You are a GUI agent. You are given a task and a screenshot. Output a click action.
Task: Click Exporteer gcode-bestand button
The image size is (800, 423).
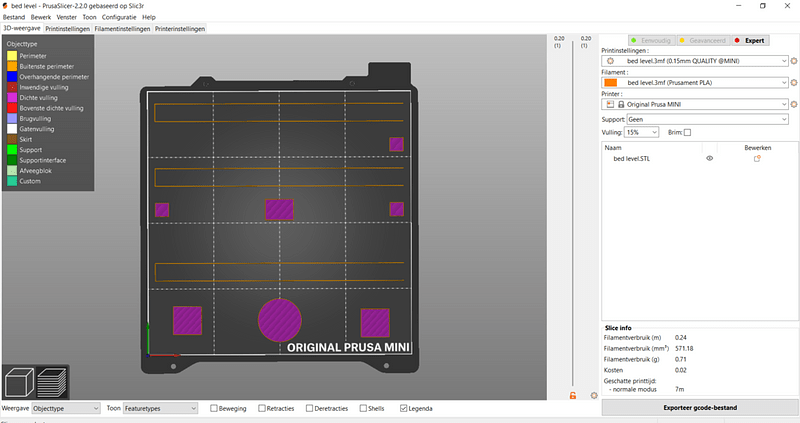(700, 408)
